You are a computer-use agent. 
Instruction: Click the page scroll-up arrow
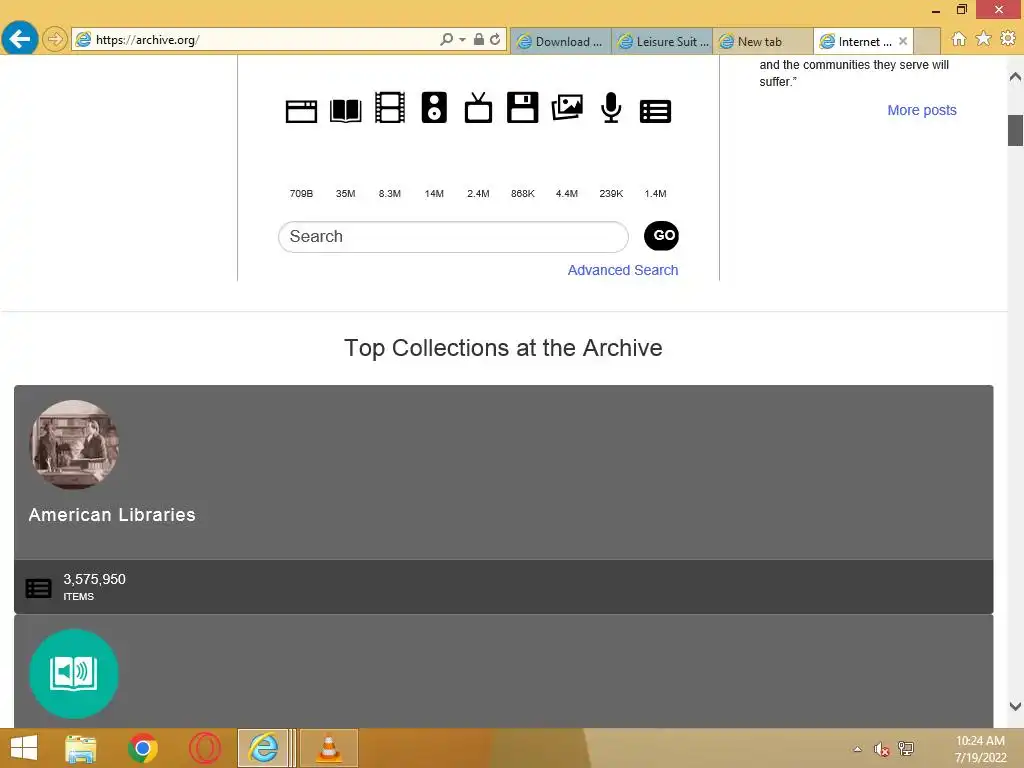pyautogui.click(x=1015, y=76)
